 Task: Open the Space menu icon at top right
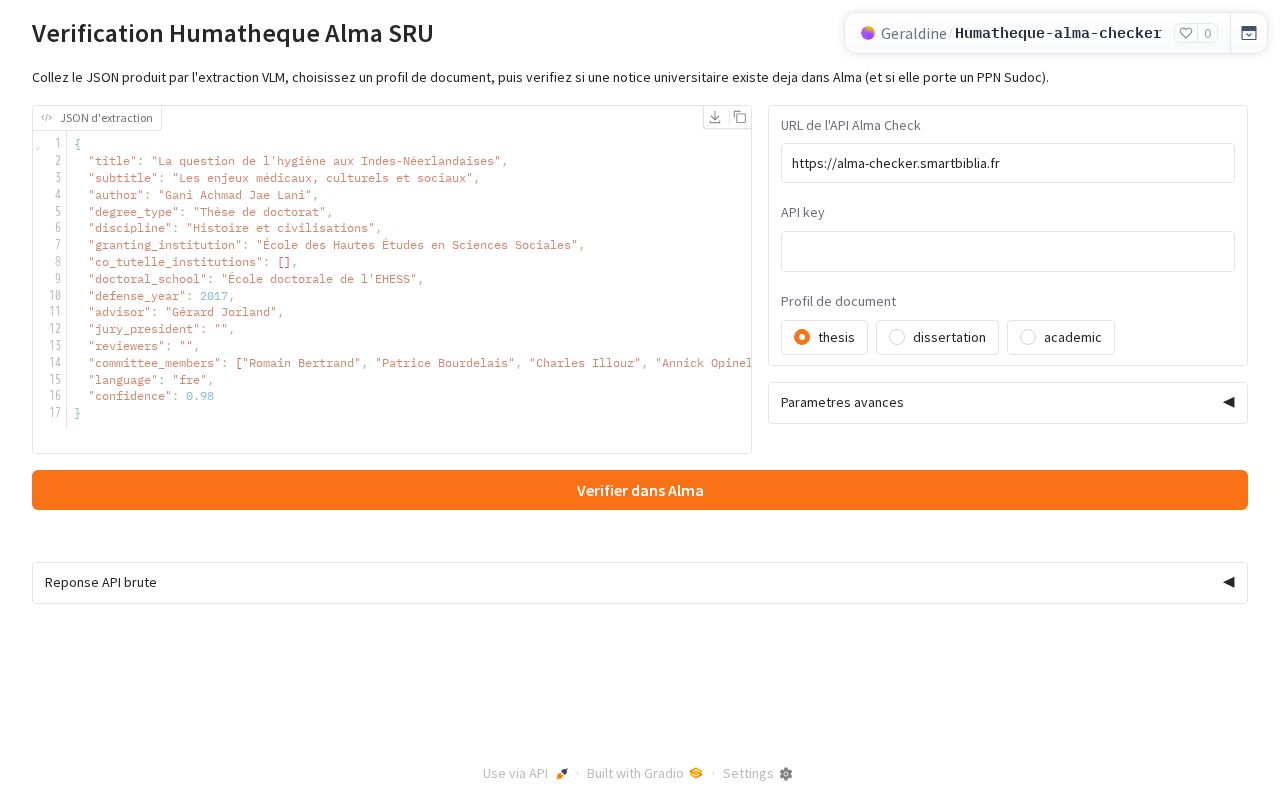click(x=1249, y=33)
